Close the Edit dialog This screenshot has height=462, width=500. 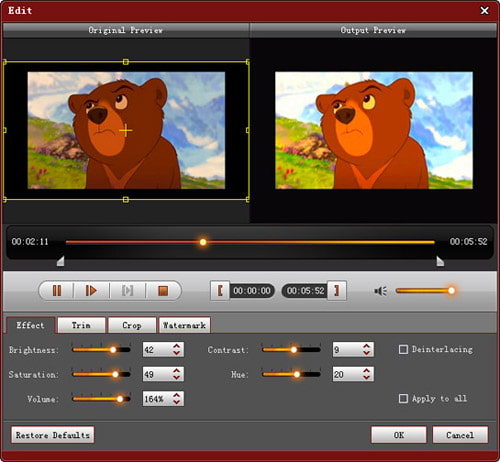click(x=484, y=11)
